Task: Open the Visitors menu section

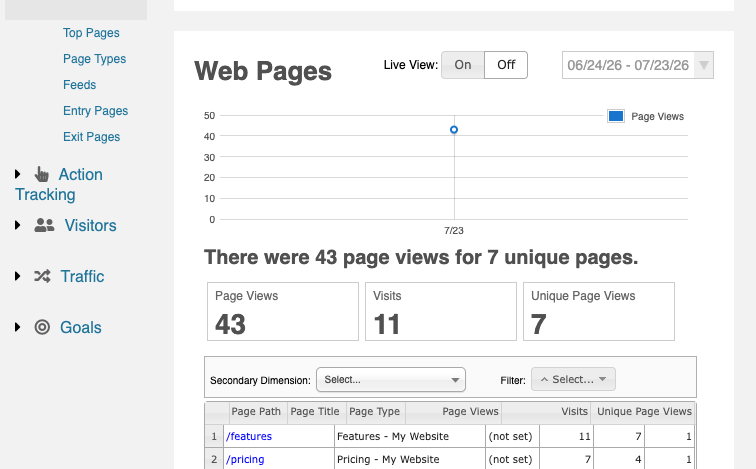Action: tap(91, 225)
